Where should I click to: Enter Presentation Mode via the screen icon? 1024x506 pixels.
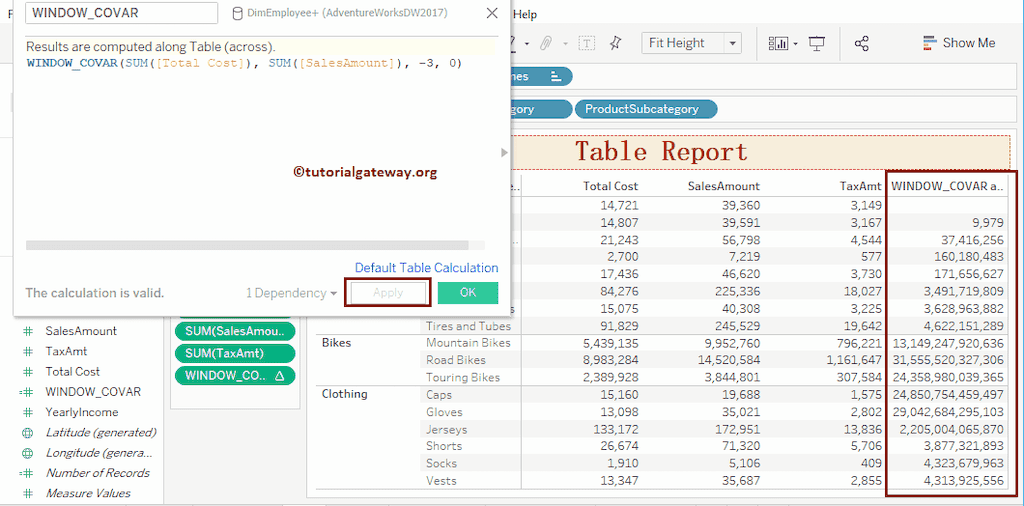[x=817, y=43]
